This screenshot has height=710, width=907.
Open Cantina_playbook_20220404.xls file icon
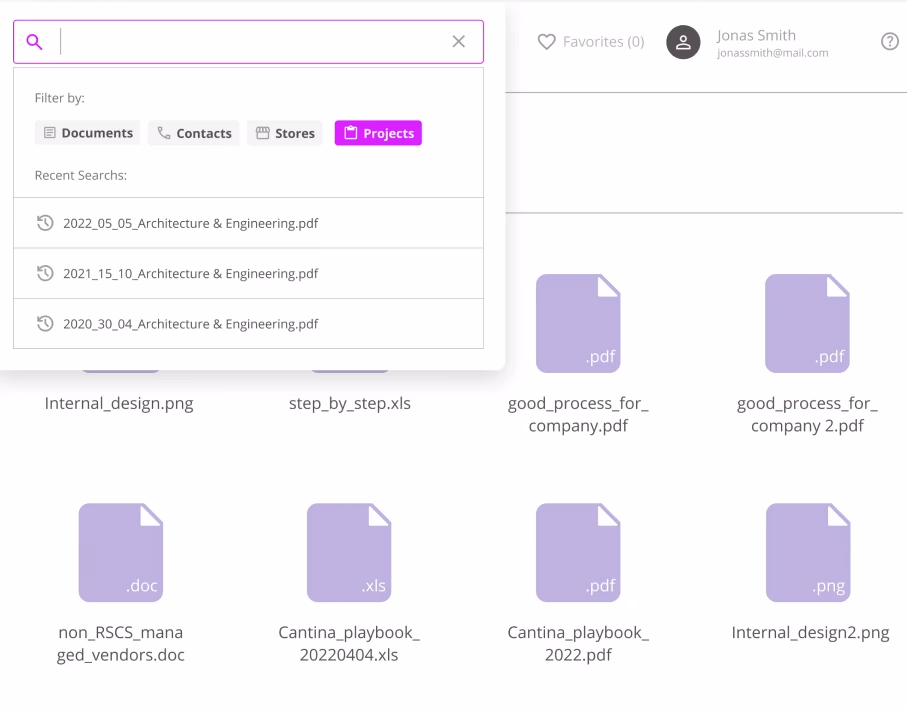click(x=349, y=553)
